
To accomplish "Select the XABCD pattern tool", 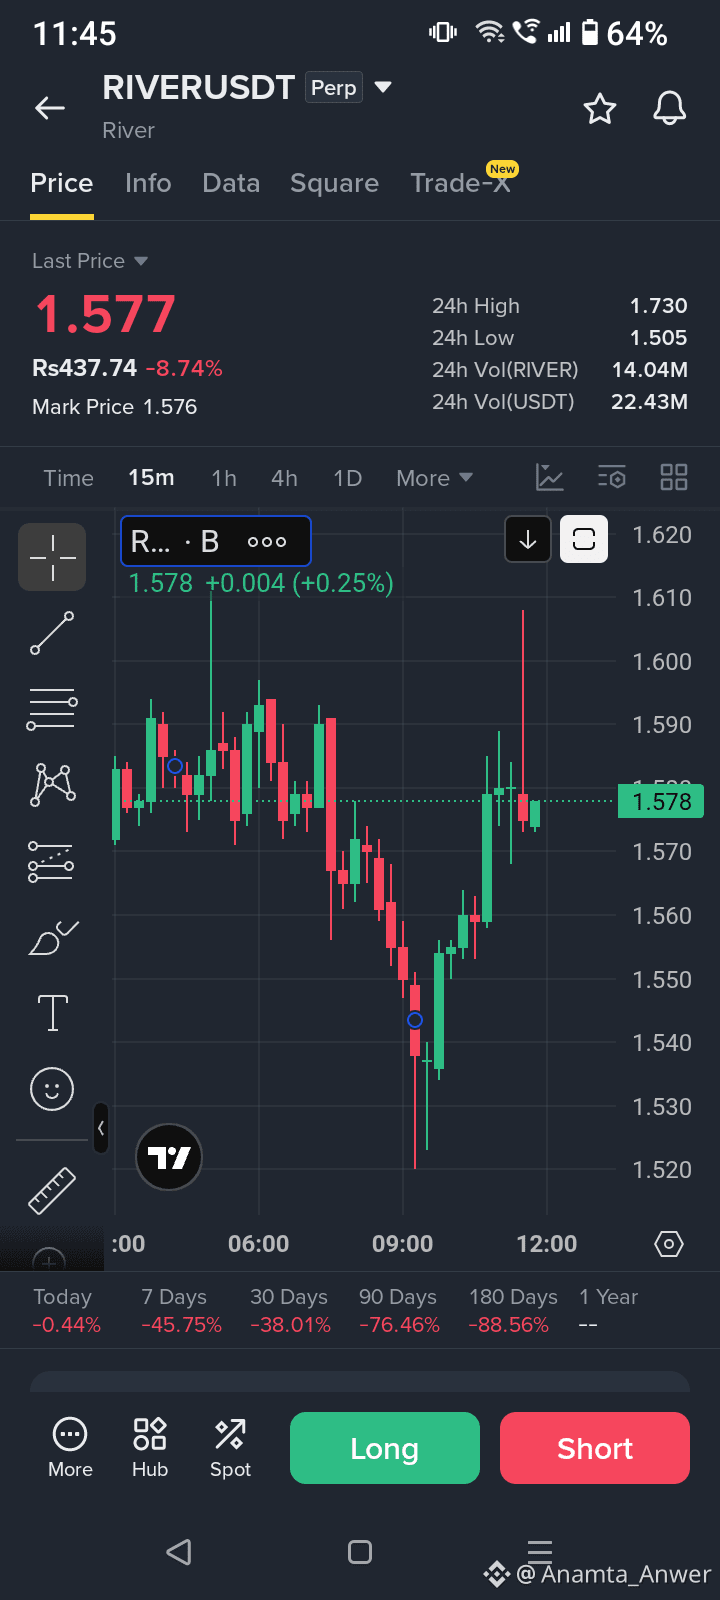I will pyautogui.click(x=52, y=785).
